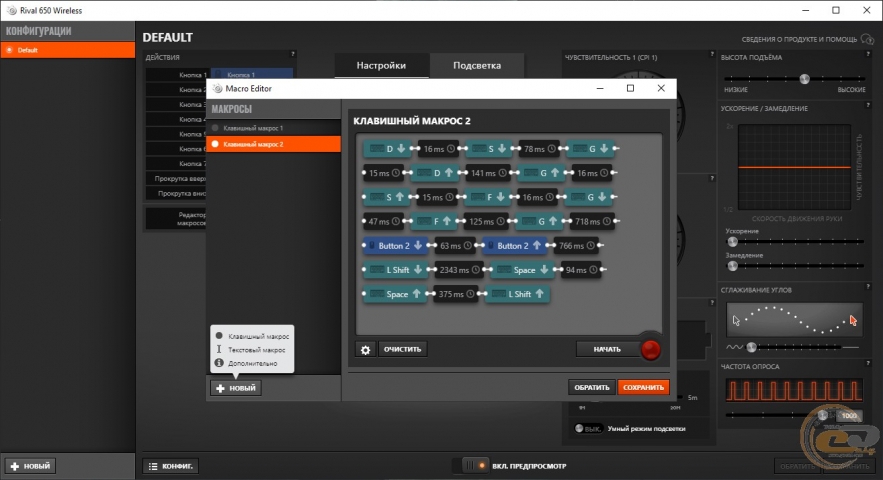Open the КОНФИГ. button

[171, 466]
